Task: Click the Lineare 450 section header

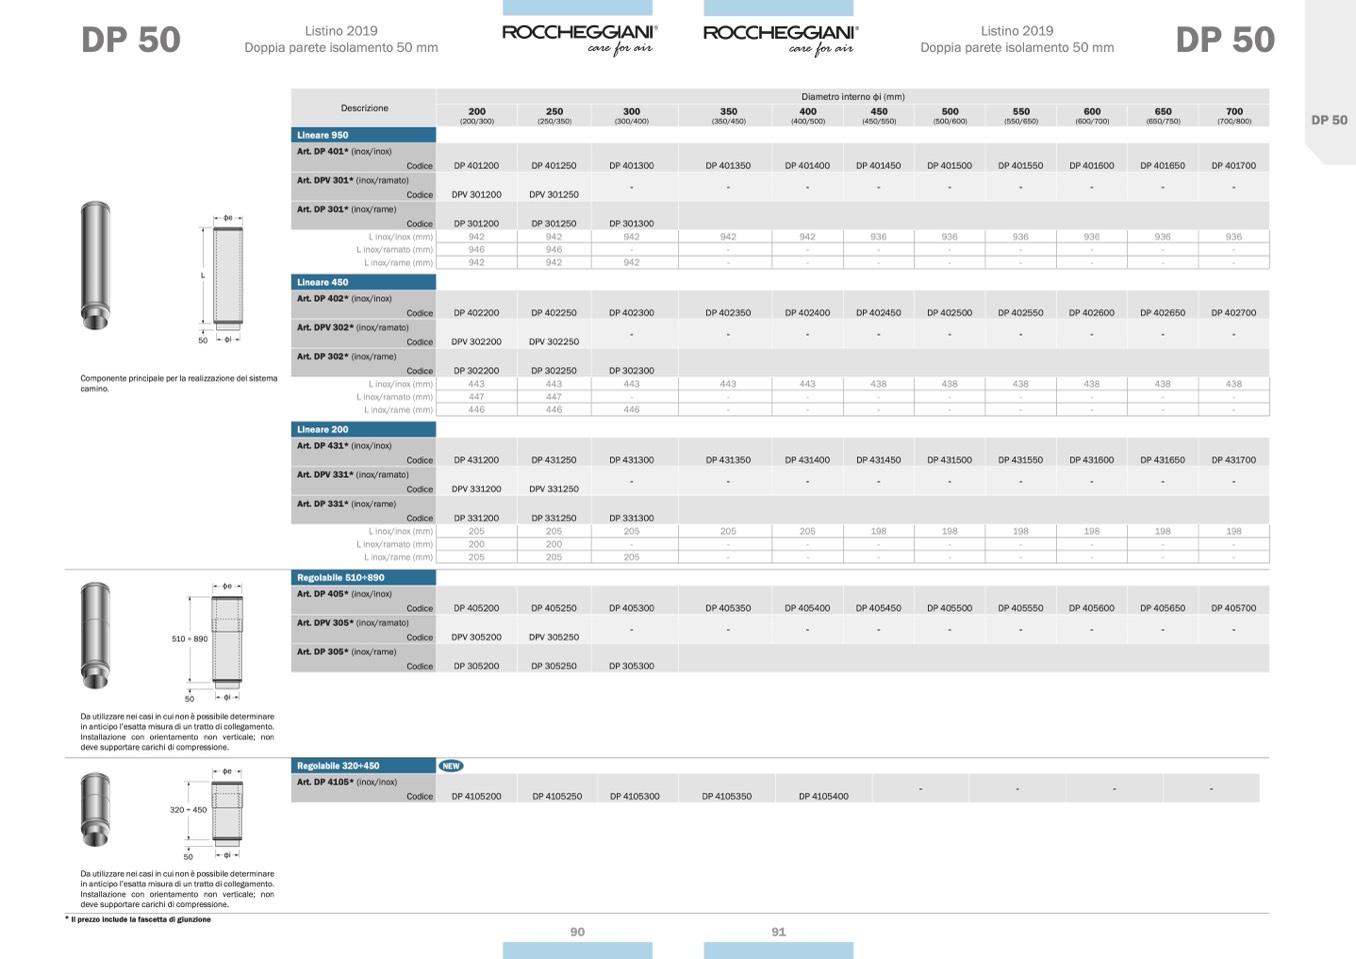Action: click(363, 282)
